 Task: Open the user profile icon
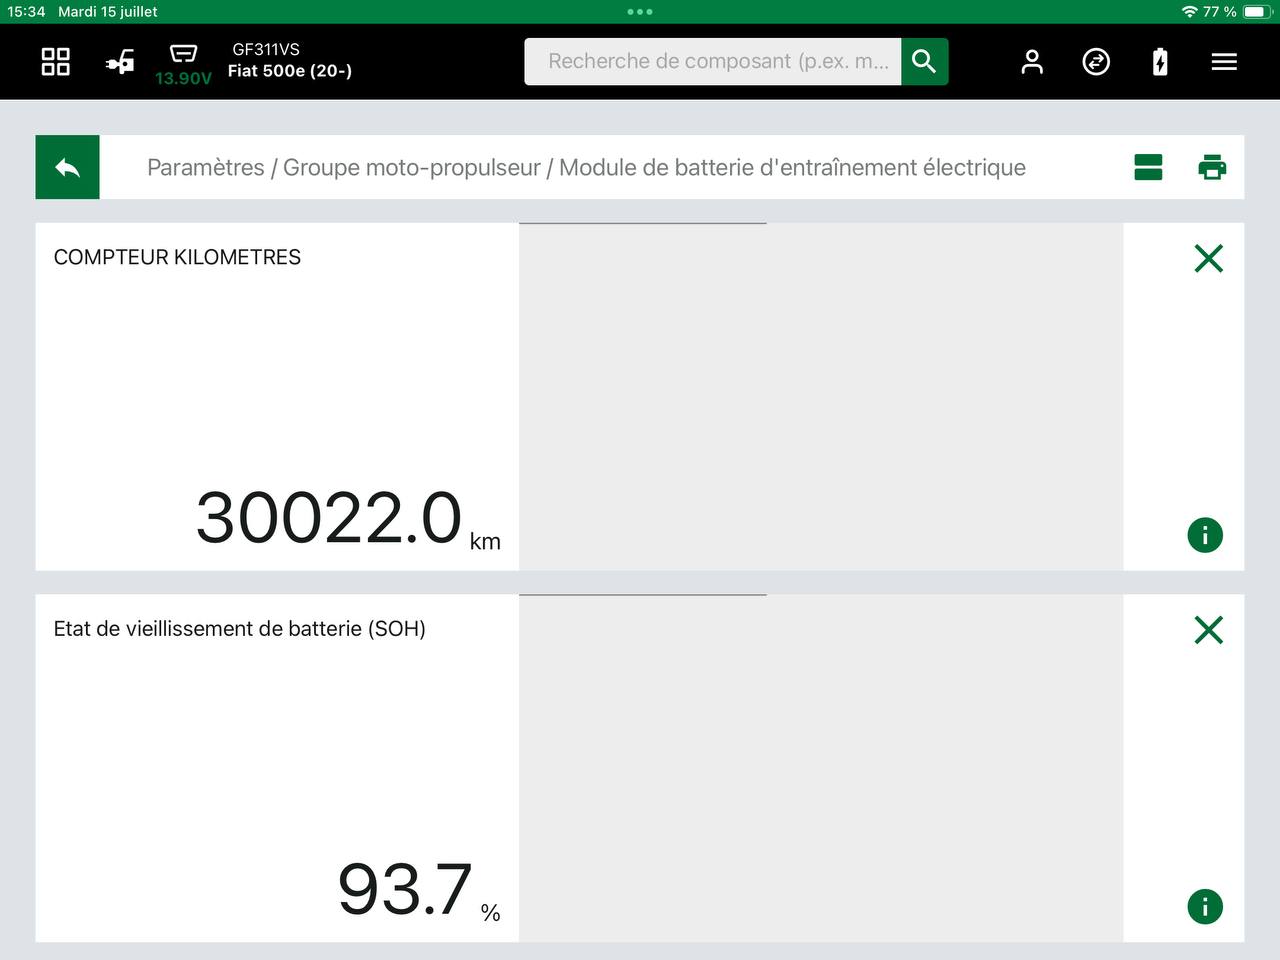(x=1032, y=62)
